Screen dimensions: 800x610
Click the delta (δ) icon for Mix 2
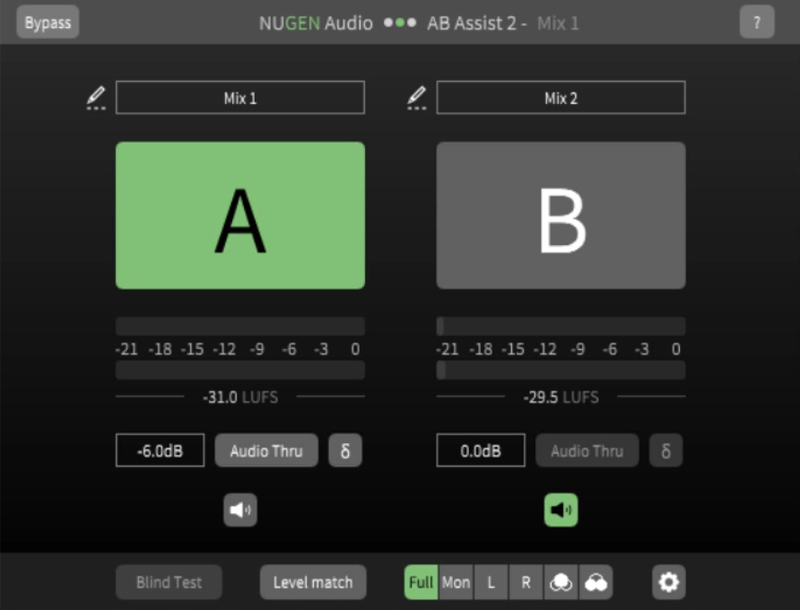(x=666, y=450)
